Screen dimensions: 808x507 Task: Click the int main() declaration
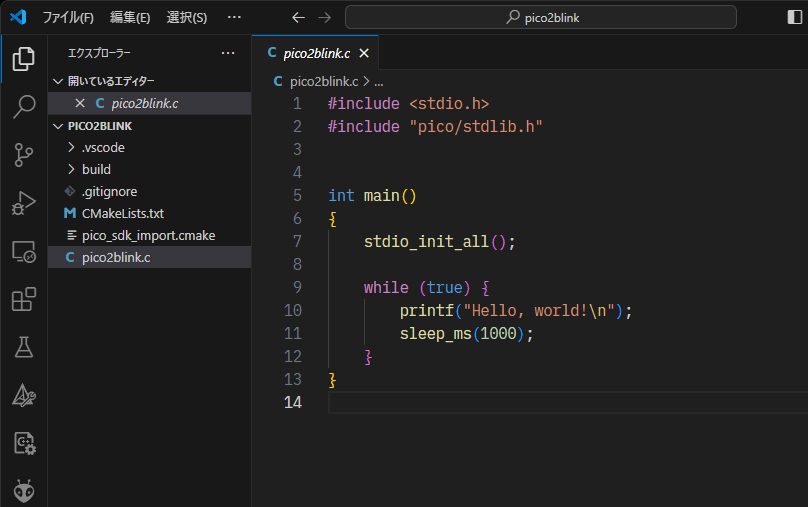pos(372,195)
